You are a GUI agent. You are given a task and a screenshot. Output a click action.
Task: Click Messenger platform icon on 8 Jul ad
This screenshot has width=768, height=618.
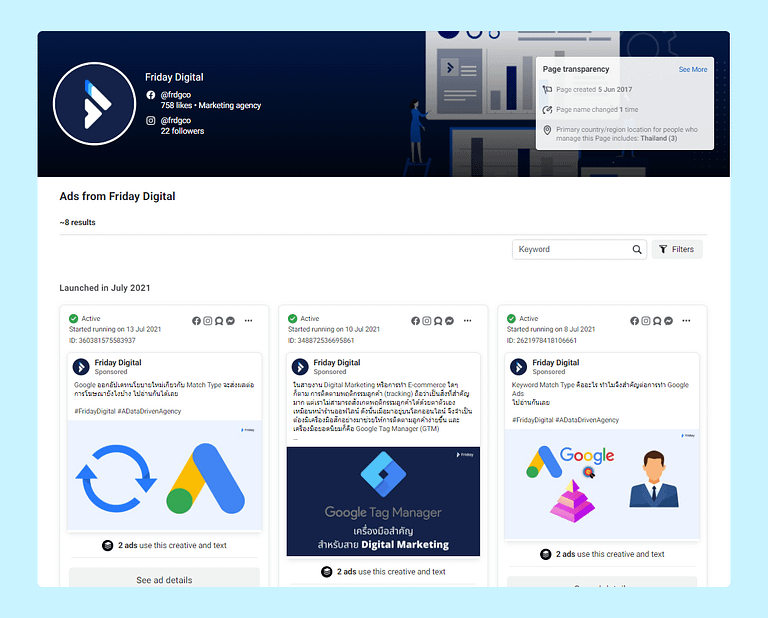668,321
